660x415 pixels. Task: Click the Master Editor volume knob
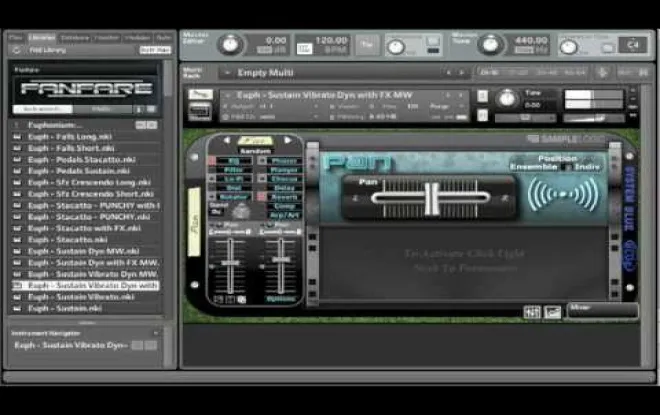pyautogui.click(x=230, y=45)
